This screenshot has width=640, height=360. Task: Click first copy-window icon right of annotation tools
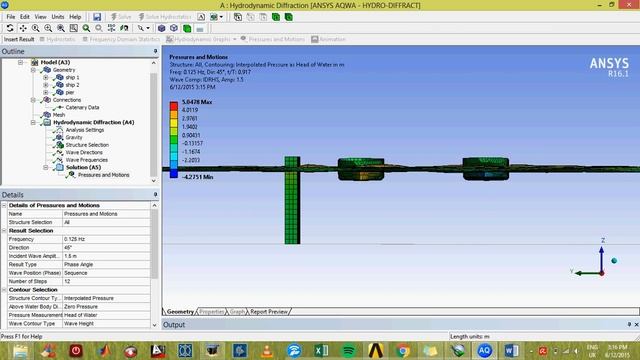click(x=238, y=17)
